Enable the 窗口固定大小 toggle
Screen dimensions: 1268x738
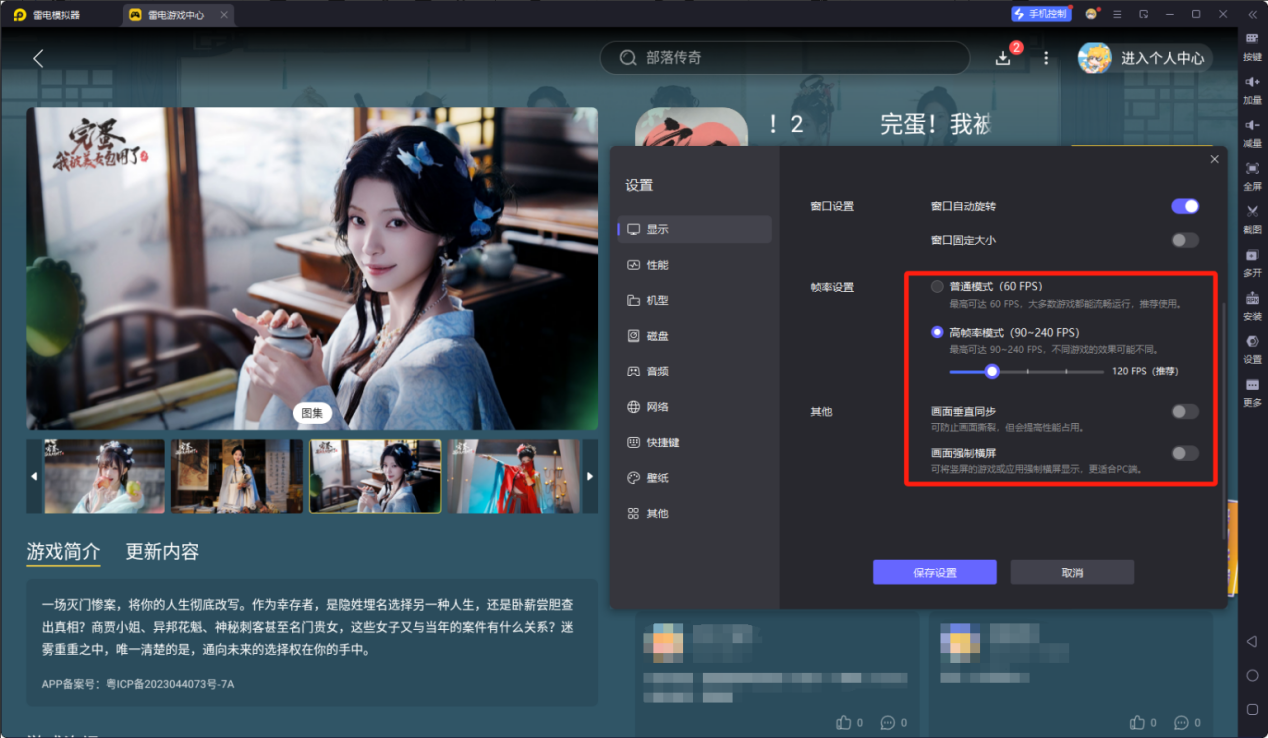tap(1184, 240)
